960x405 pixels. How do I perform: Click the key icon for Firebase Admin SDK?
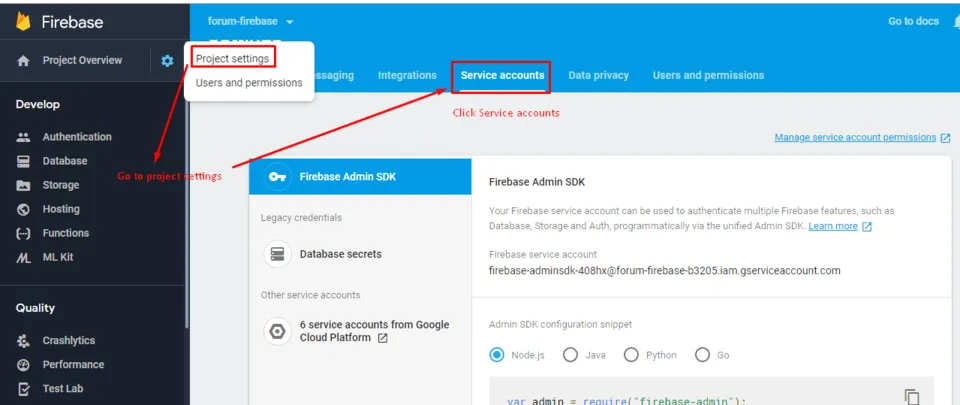tap(277, 177)
